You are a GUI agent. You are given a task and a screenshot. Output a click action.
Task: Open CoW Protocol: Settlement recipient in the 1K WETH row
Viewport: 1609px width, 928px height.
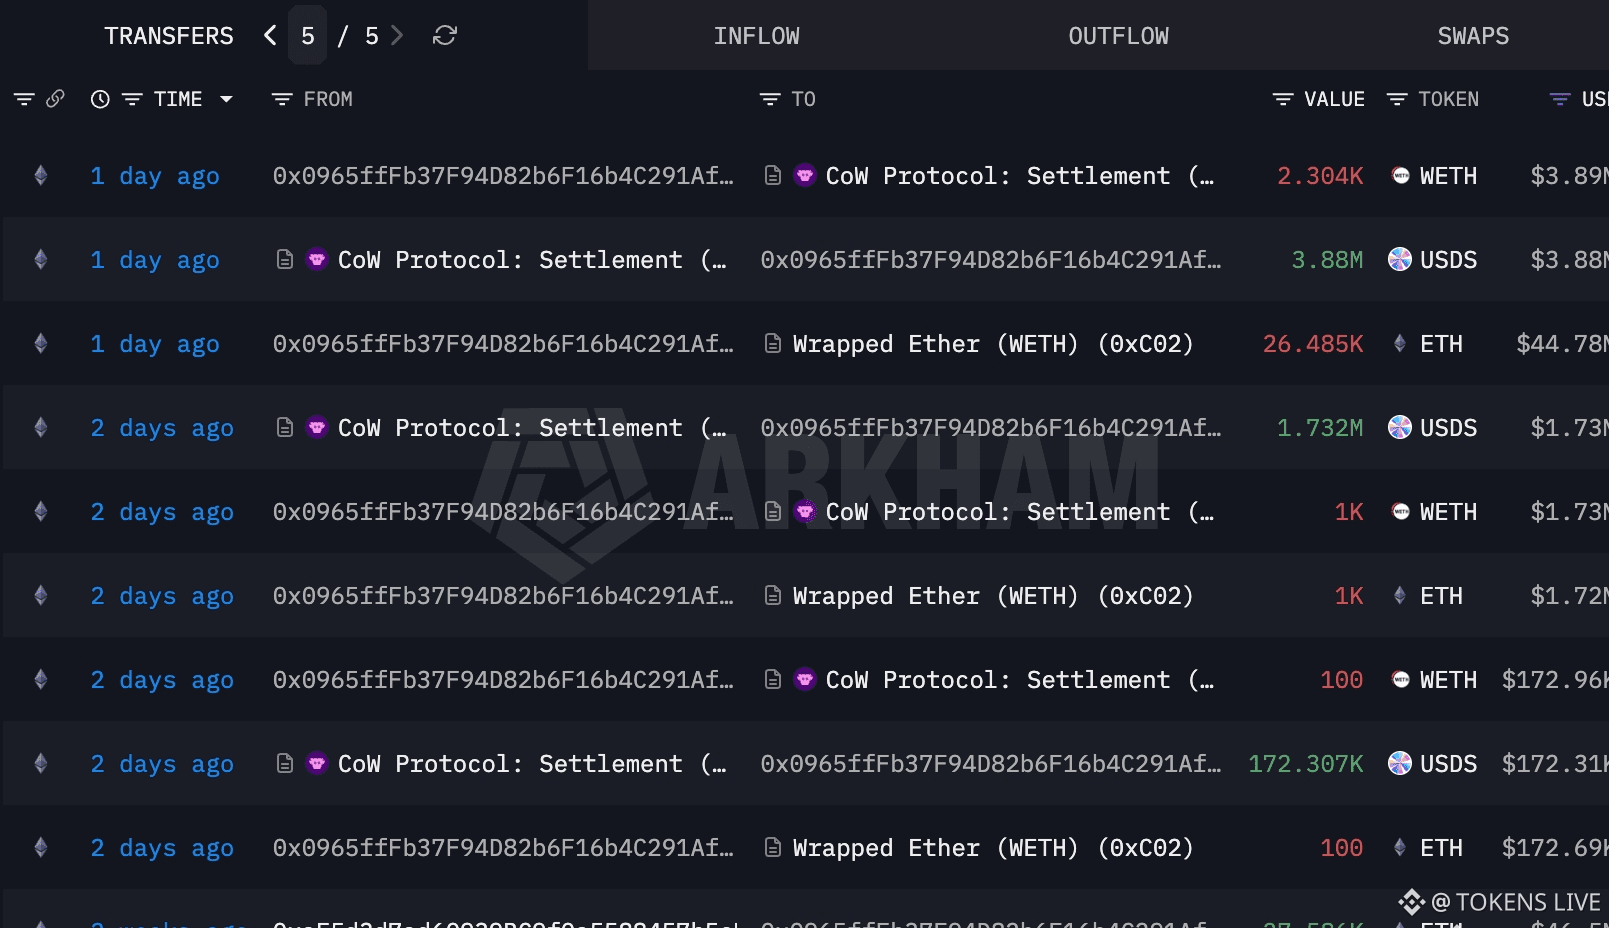click(1020, 512)
